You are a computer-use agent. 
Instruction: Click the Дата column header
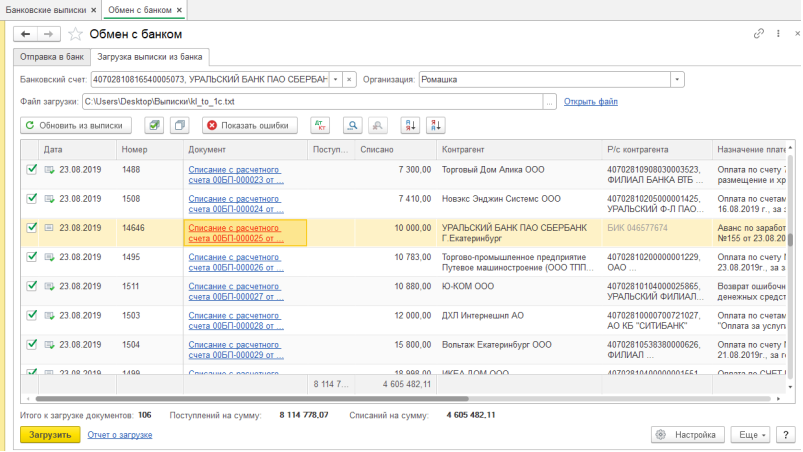pos(77,149)
